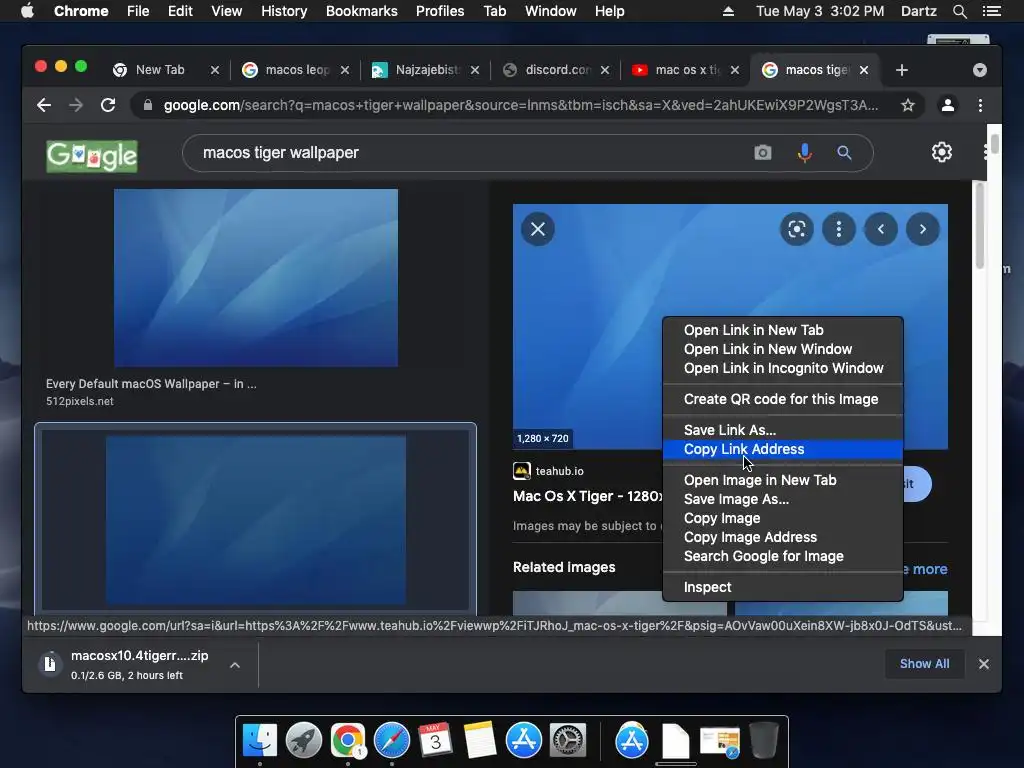The image size is (1024, 768).
Task: Show previous image in preview
Action: [881, 229]
